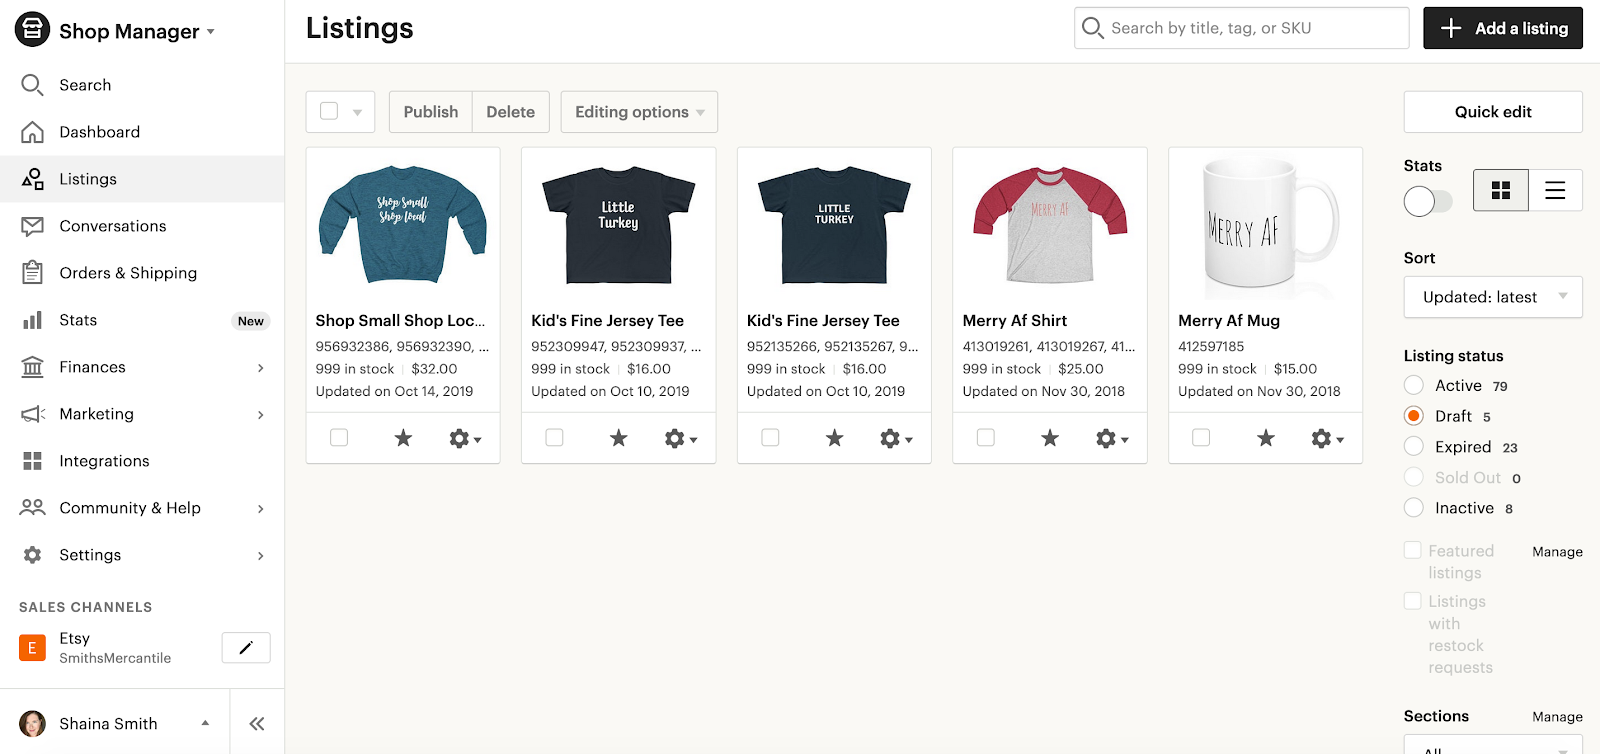Check the LITTLE TURKEY uppercase tee checkbox
1600x754 pixels.
pos(770,438)
